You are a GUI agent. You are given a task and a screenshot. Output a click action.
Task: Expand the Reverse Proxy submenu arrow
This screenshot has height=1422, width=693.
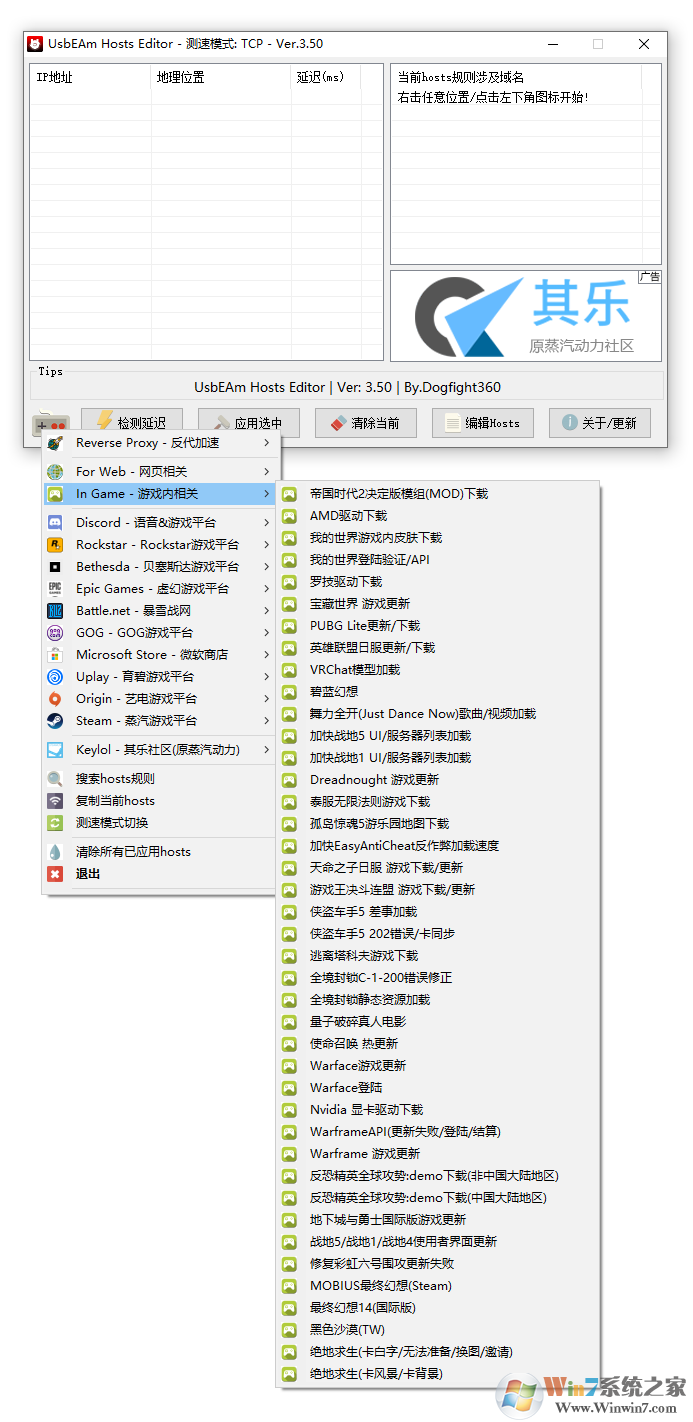pyautogui.click(x=266, y=442)
